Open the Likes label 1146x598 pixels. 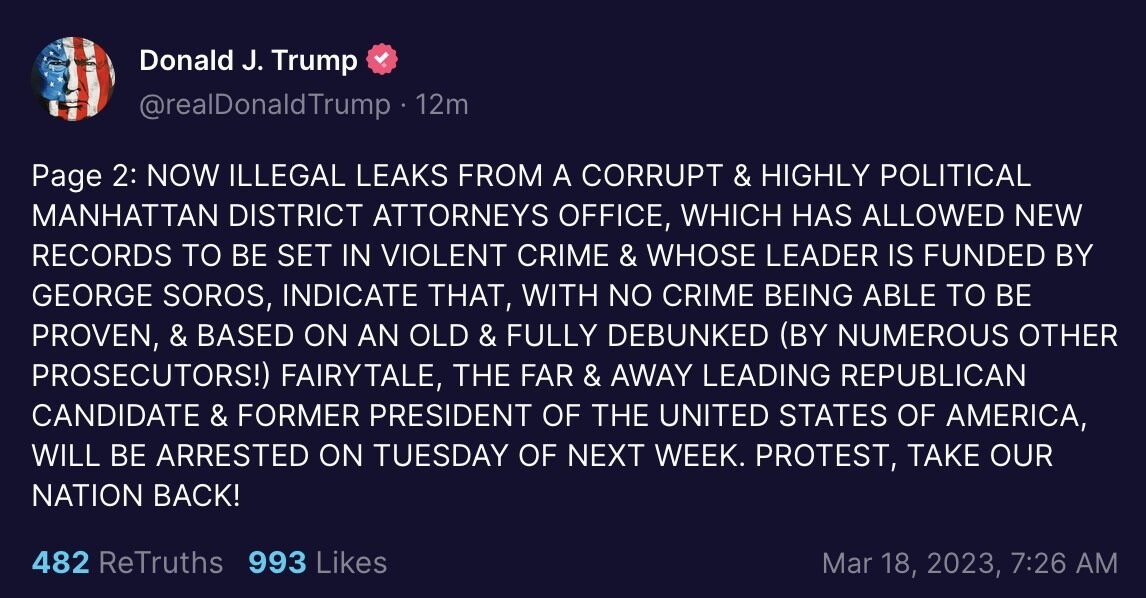point(351,562)
